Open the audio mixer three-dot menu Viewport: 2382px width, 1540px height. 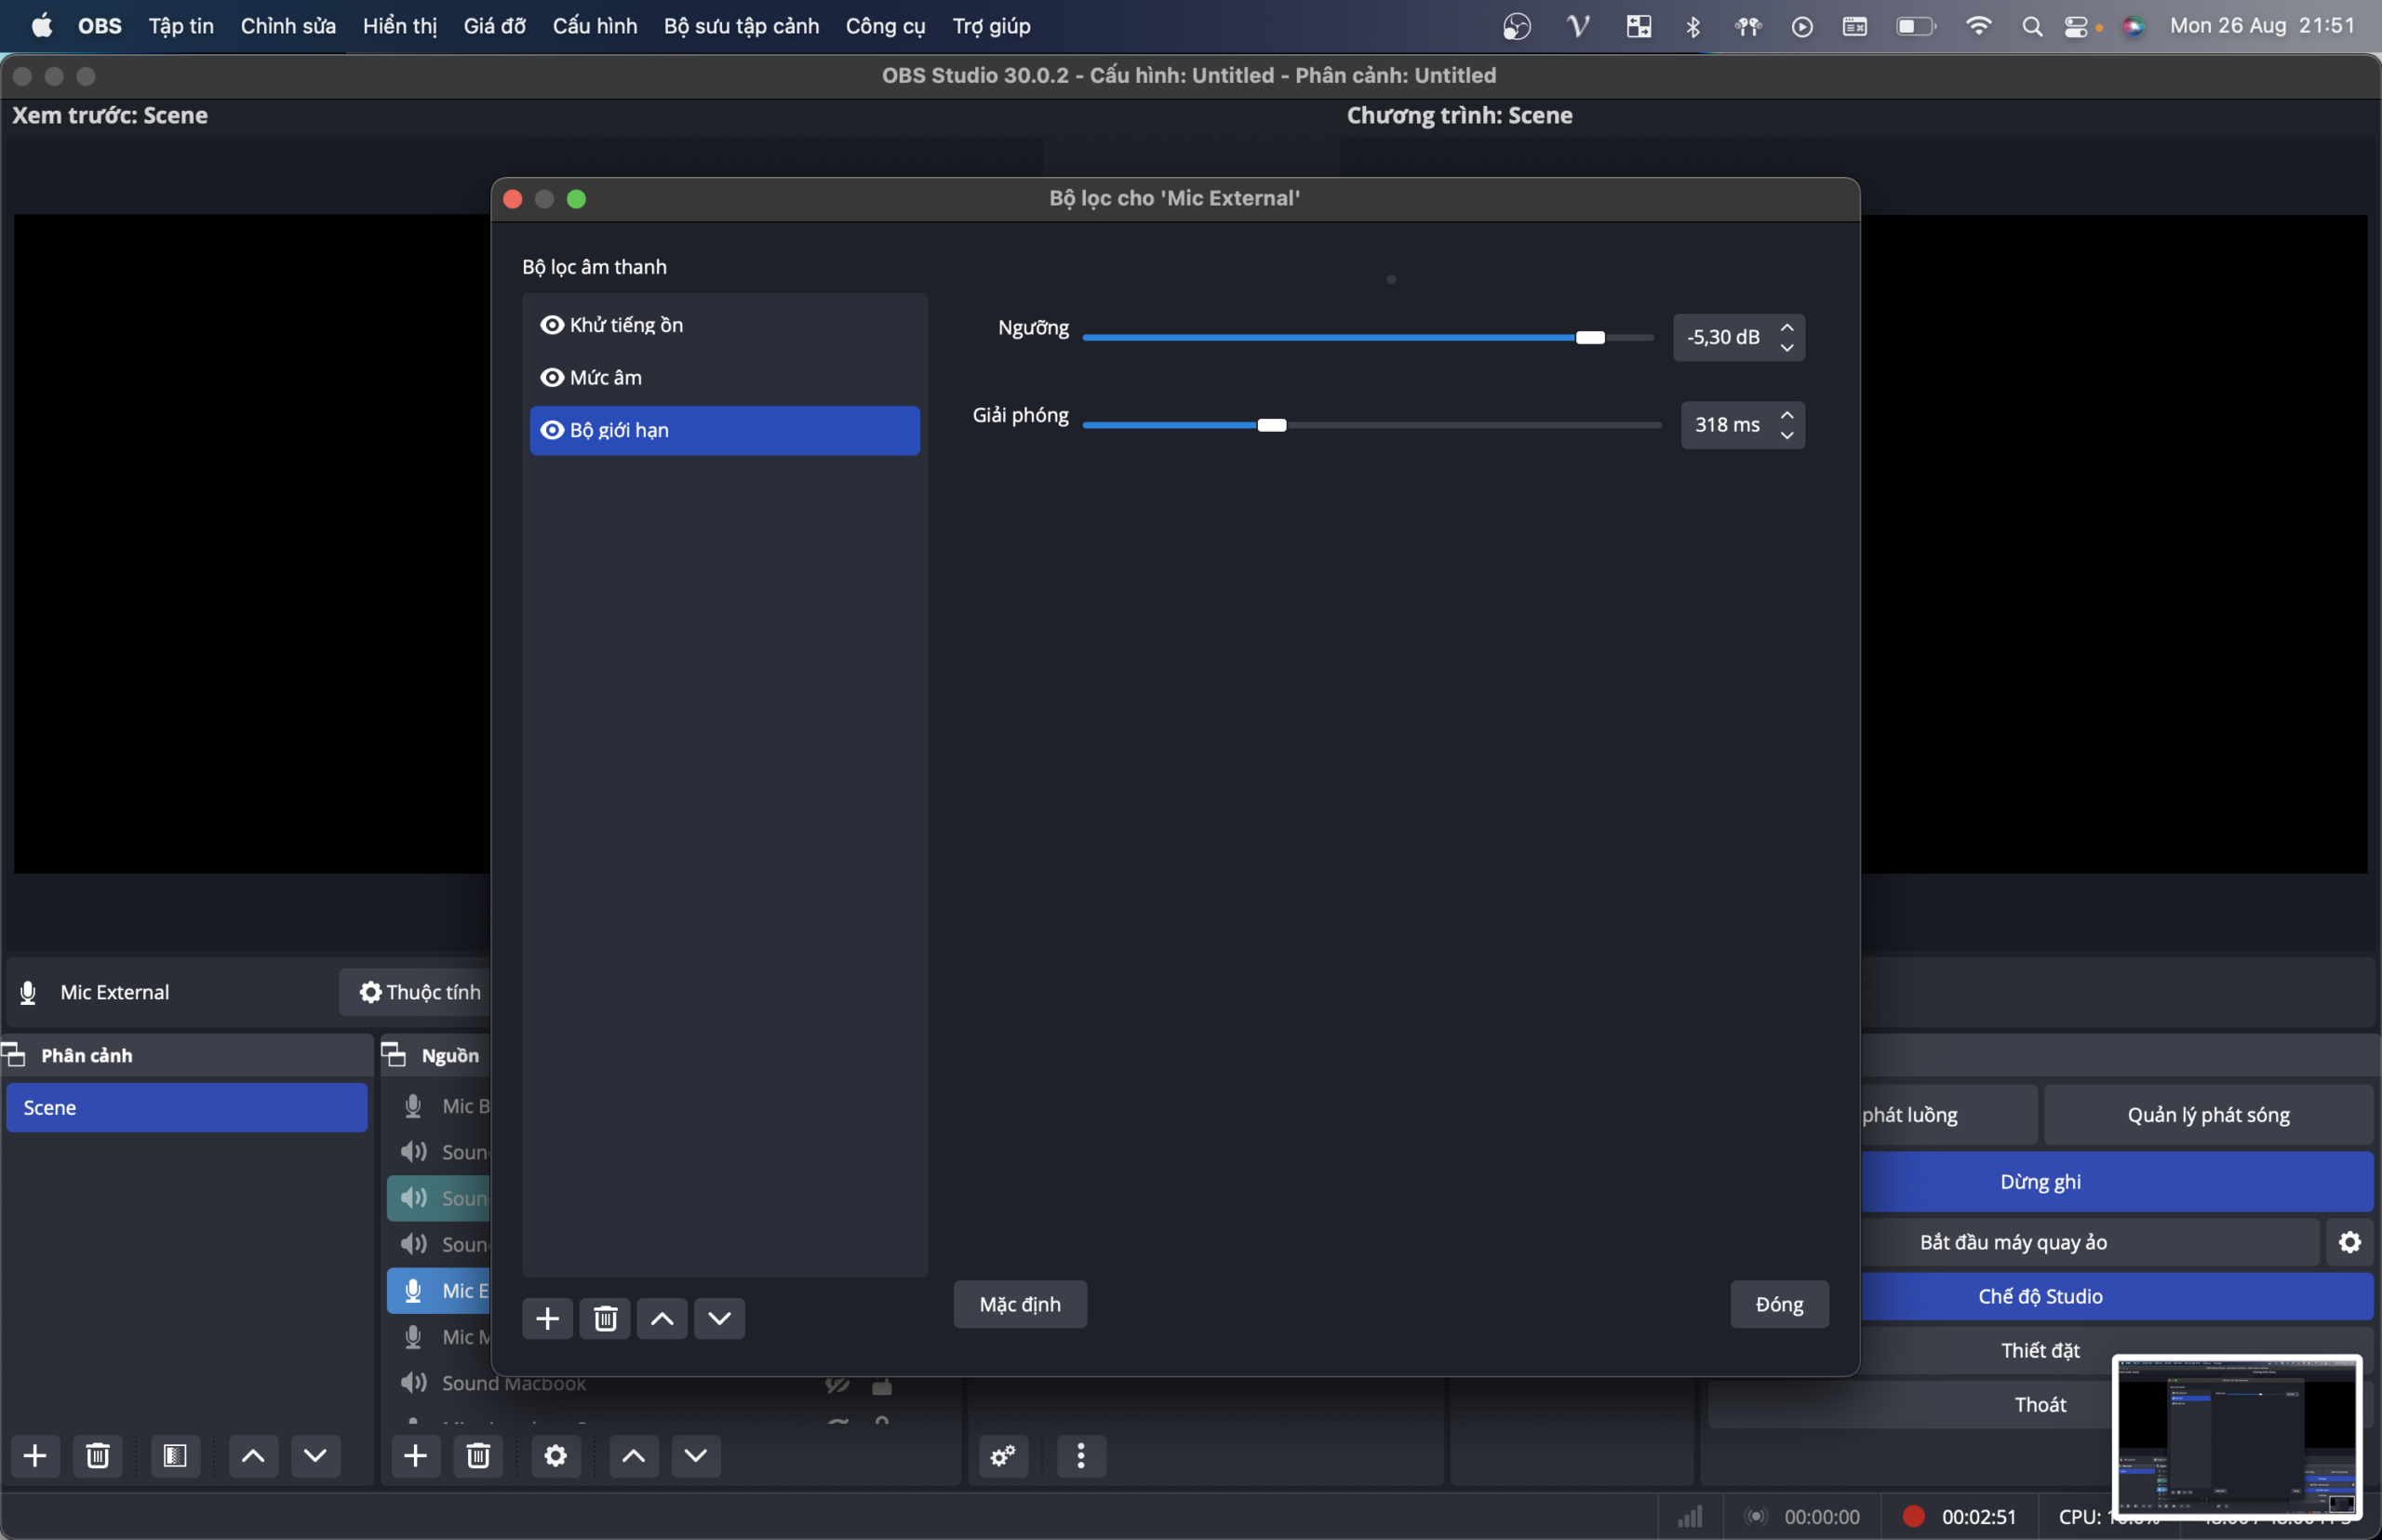[x=1081, y=1456]
